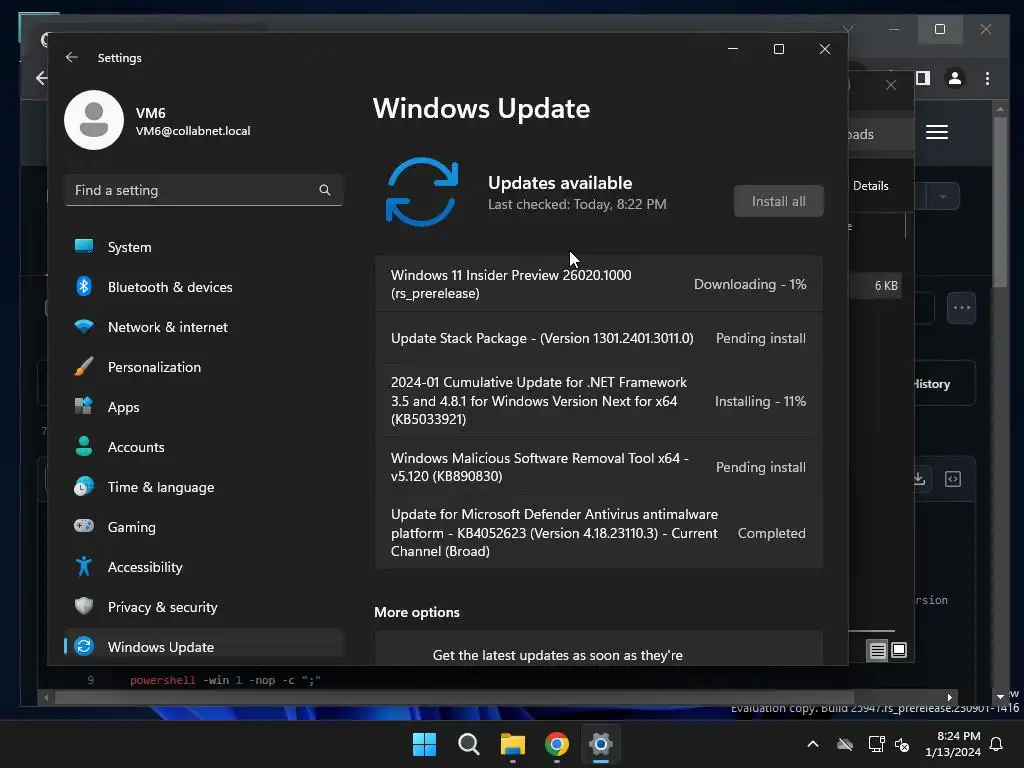Open taskbar Search
This screenshot has height=768, width=1024.
coord(469,744)
